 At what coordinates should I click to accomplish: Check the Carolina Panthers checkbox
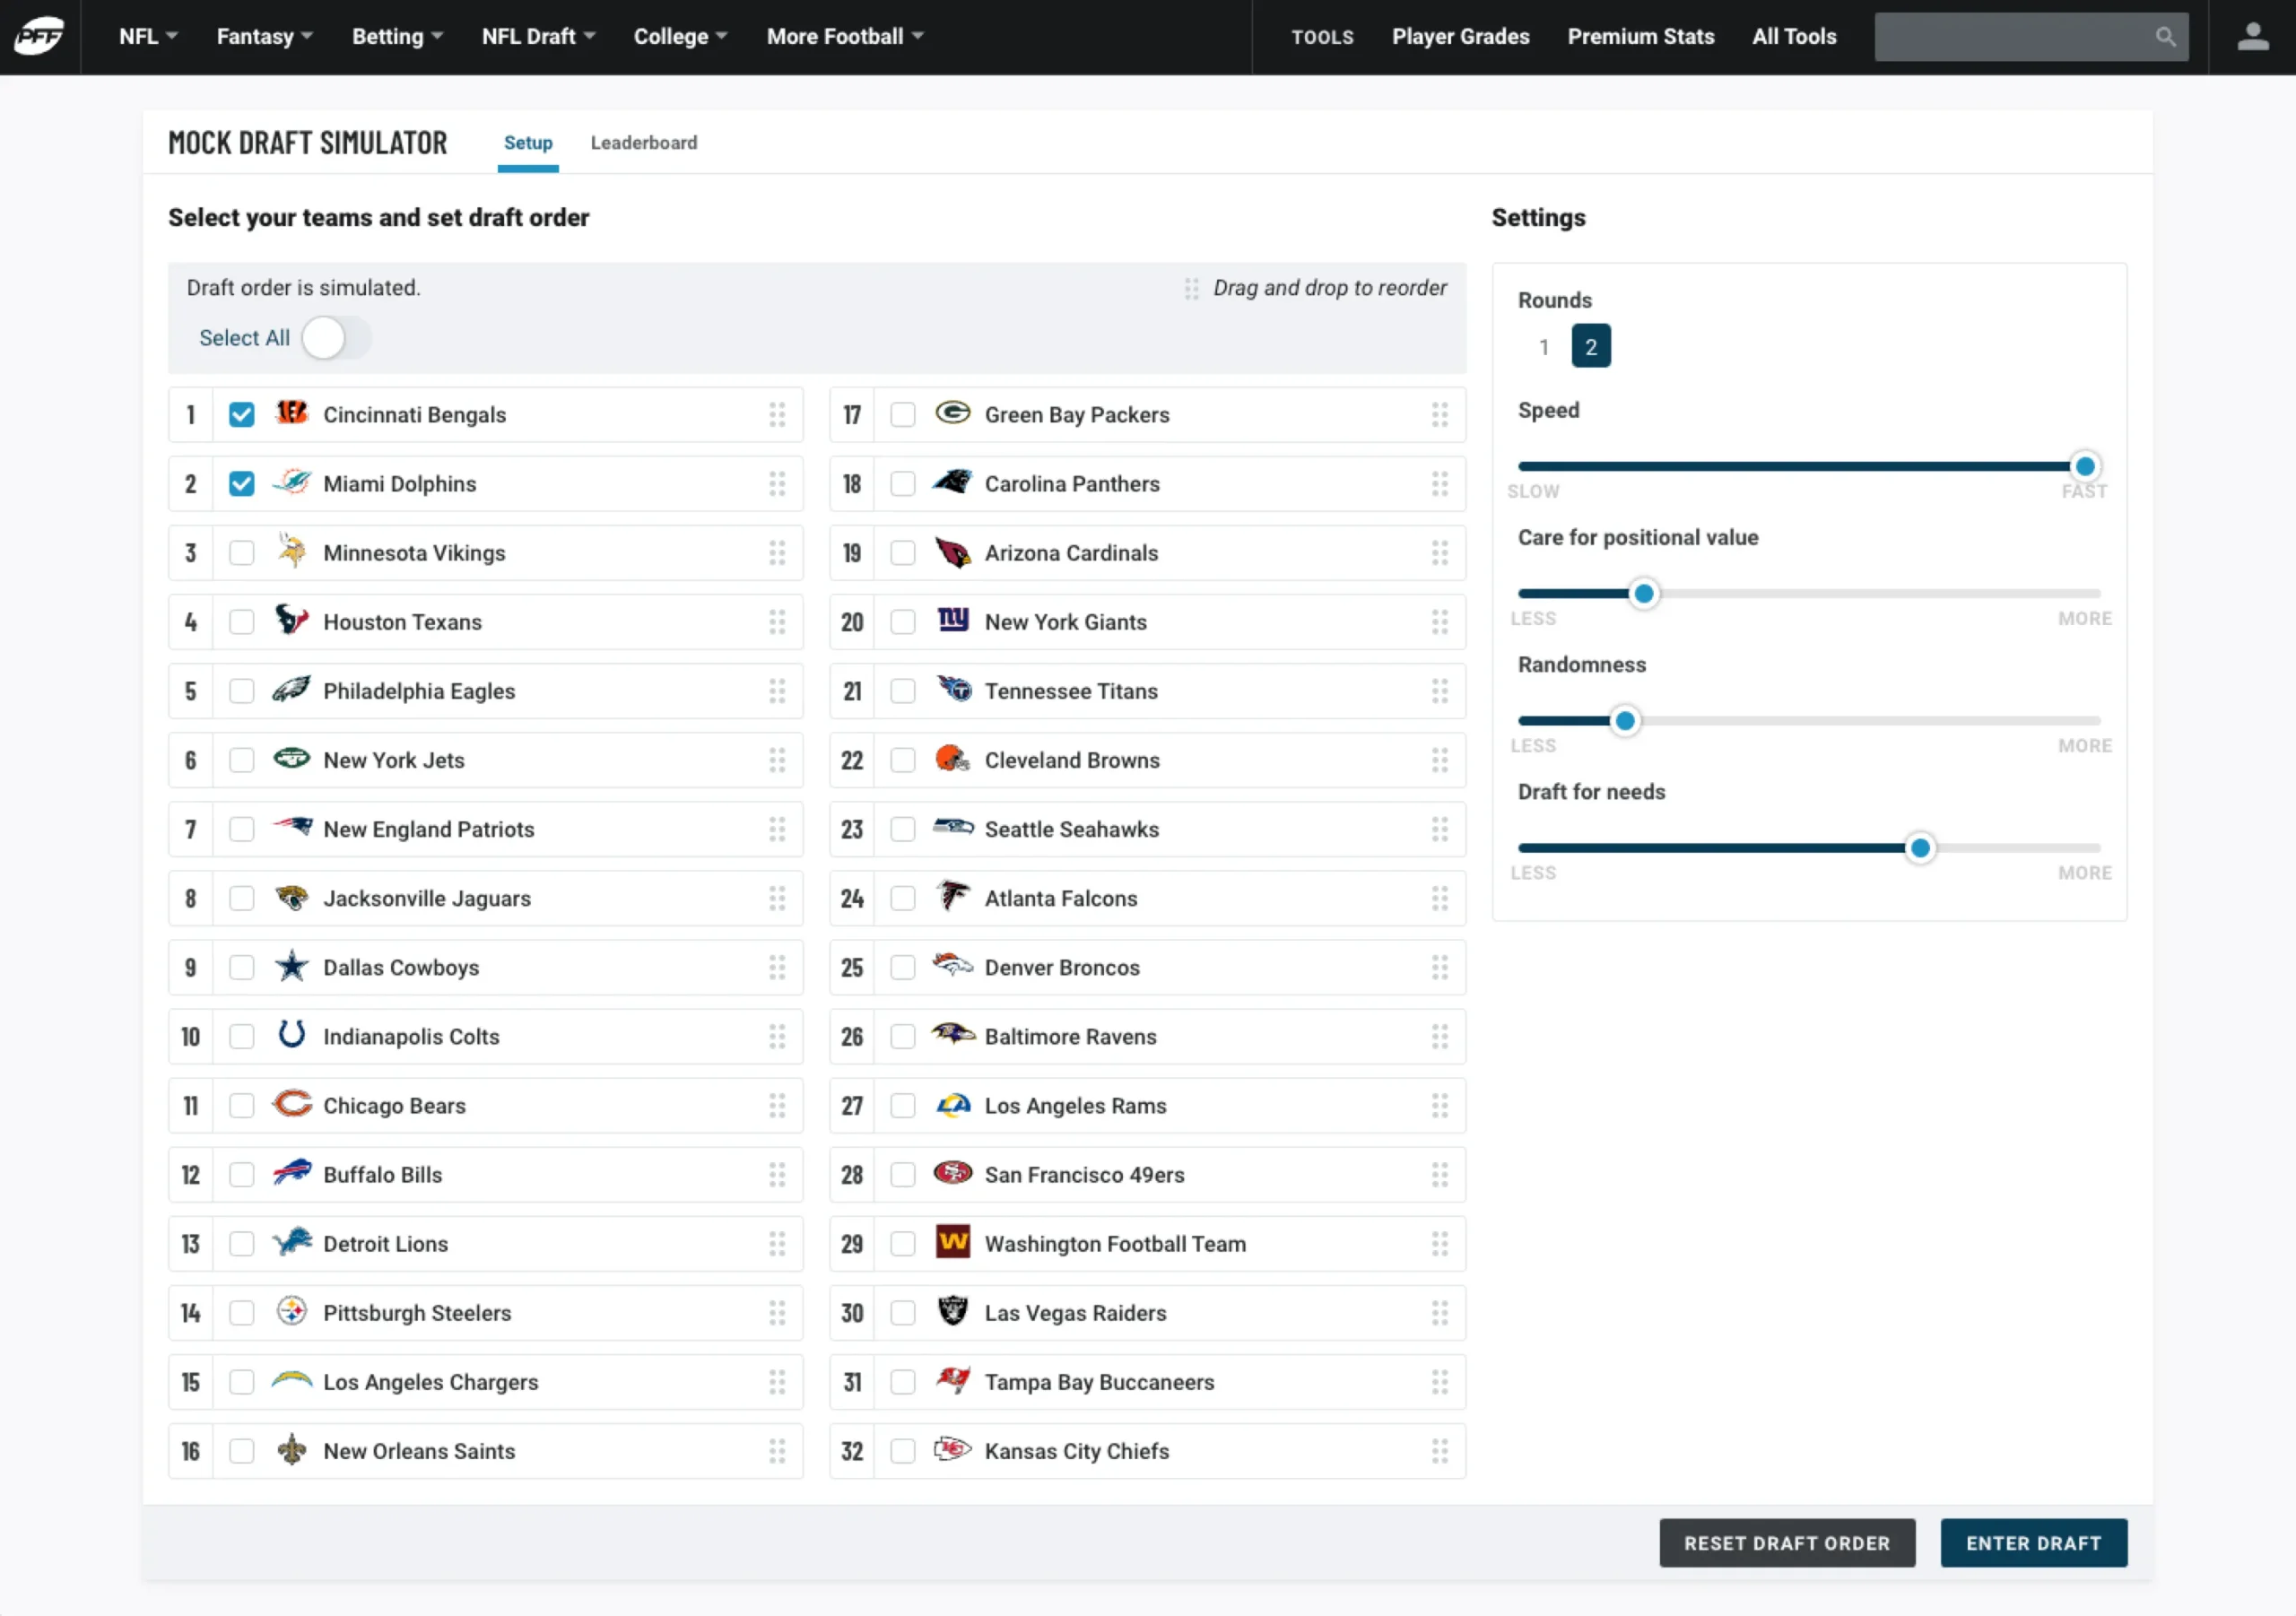pos(903,484)
